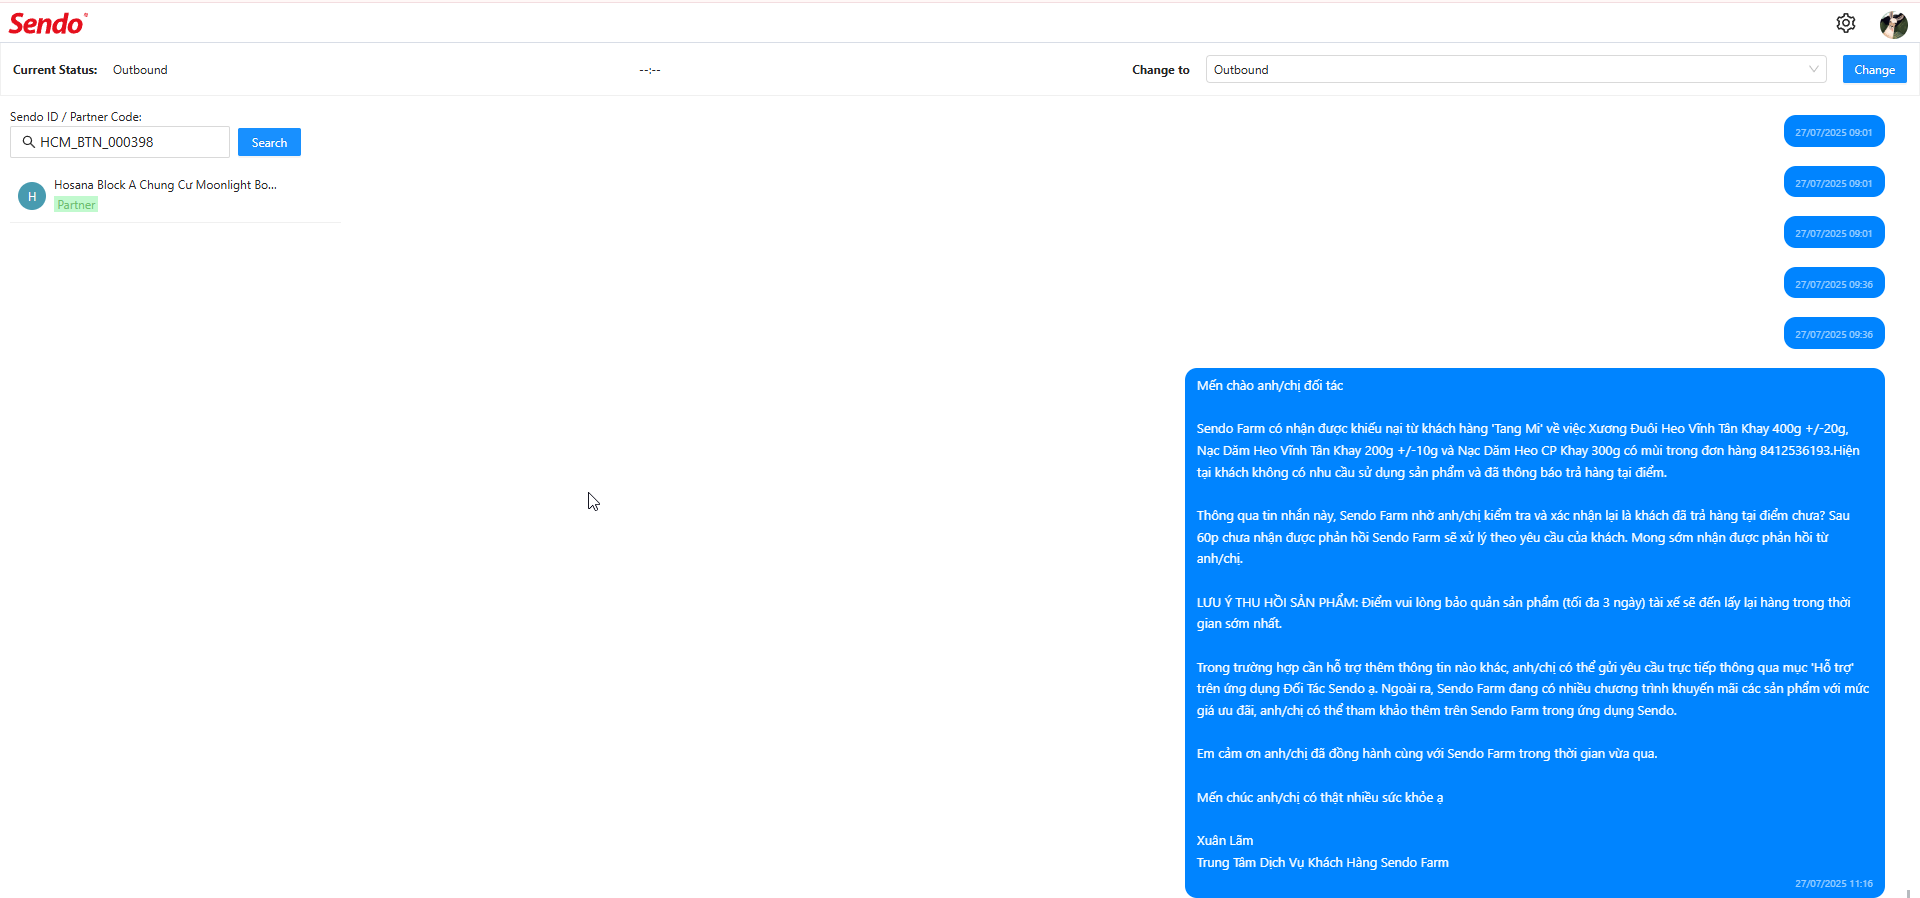Click the 27/07/2025 11:16 timestamp
Image resolution: width=1920 pixels, height=898 pixels.
pos(1833,884)
